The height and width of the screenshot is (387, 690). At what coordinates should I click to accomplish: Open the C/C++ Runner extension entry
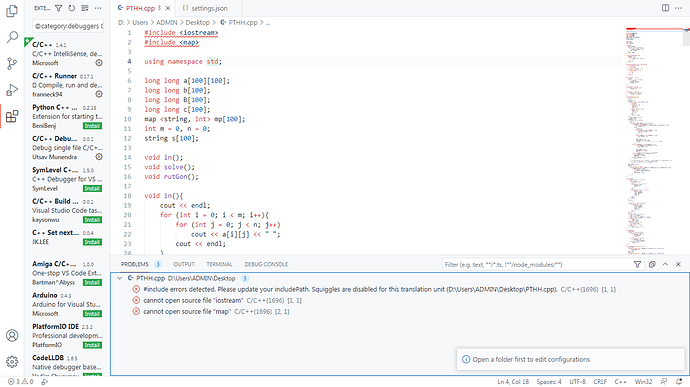point(66,85)
